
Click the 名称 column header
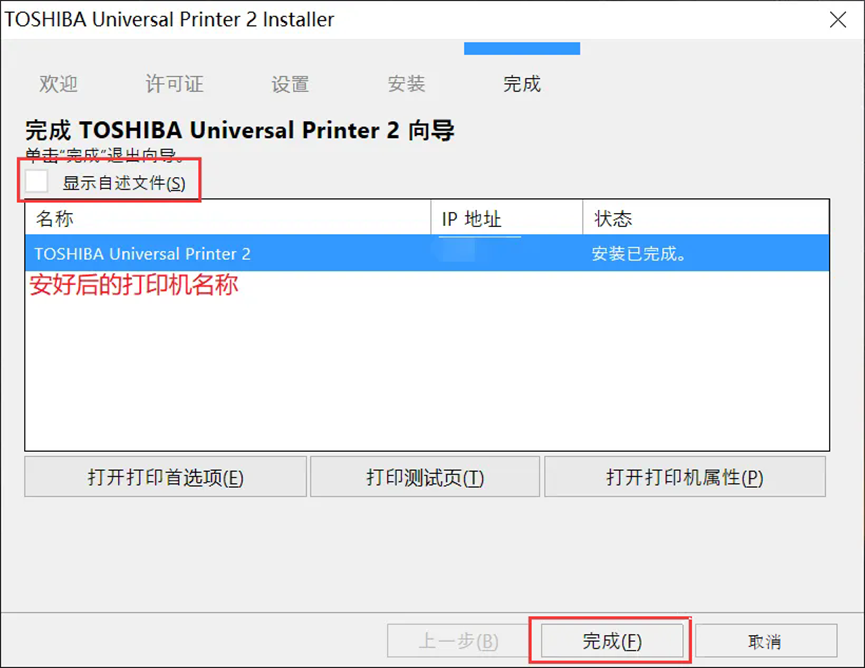point(228,218)
